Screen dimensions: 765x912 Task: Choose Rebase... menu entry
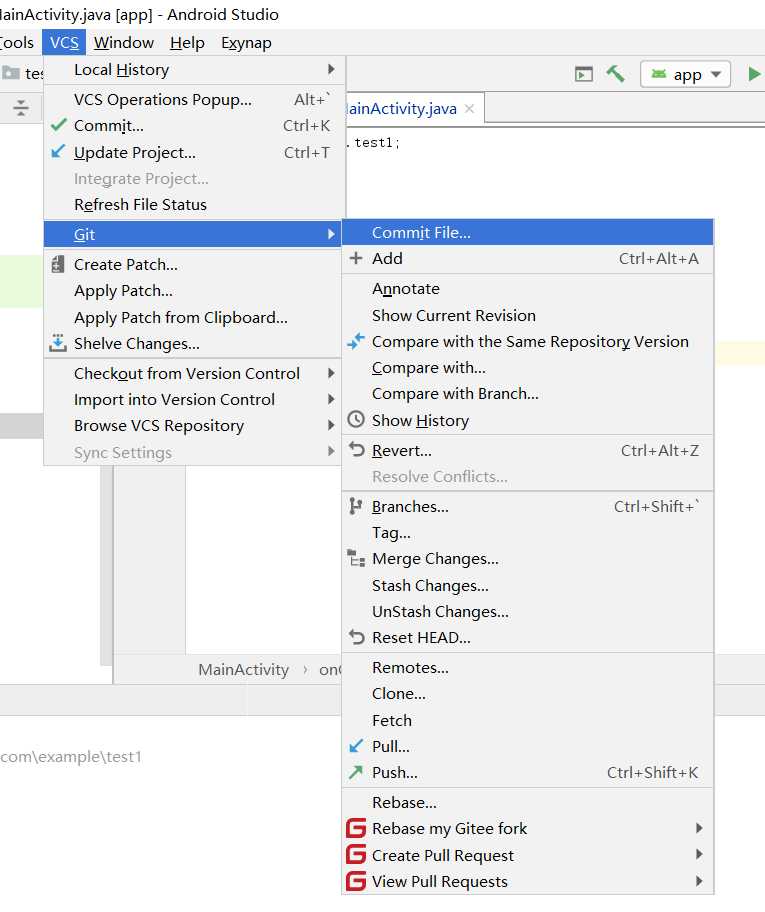pyautogui.click(x=527, y=802)
